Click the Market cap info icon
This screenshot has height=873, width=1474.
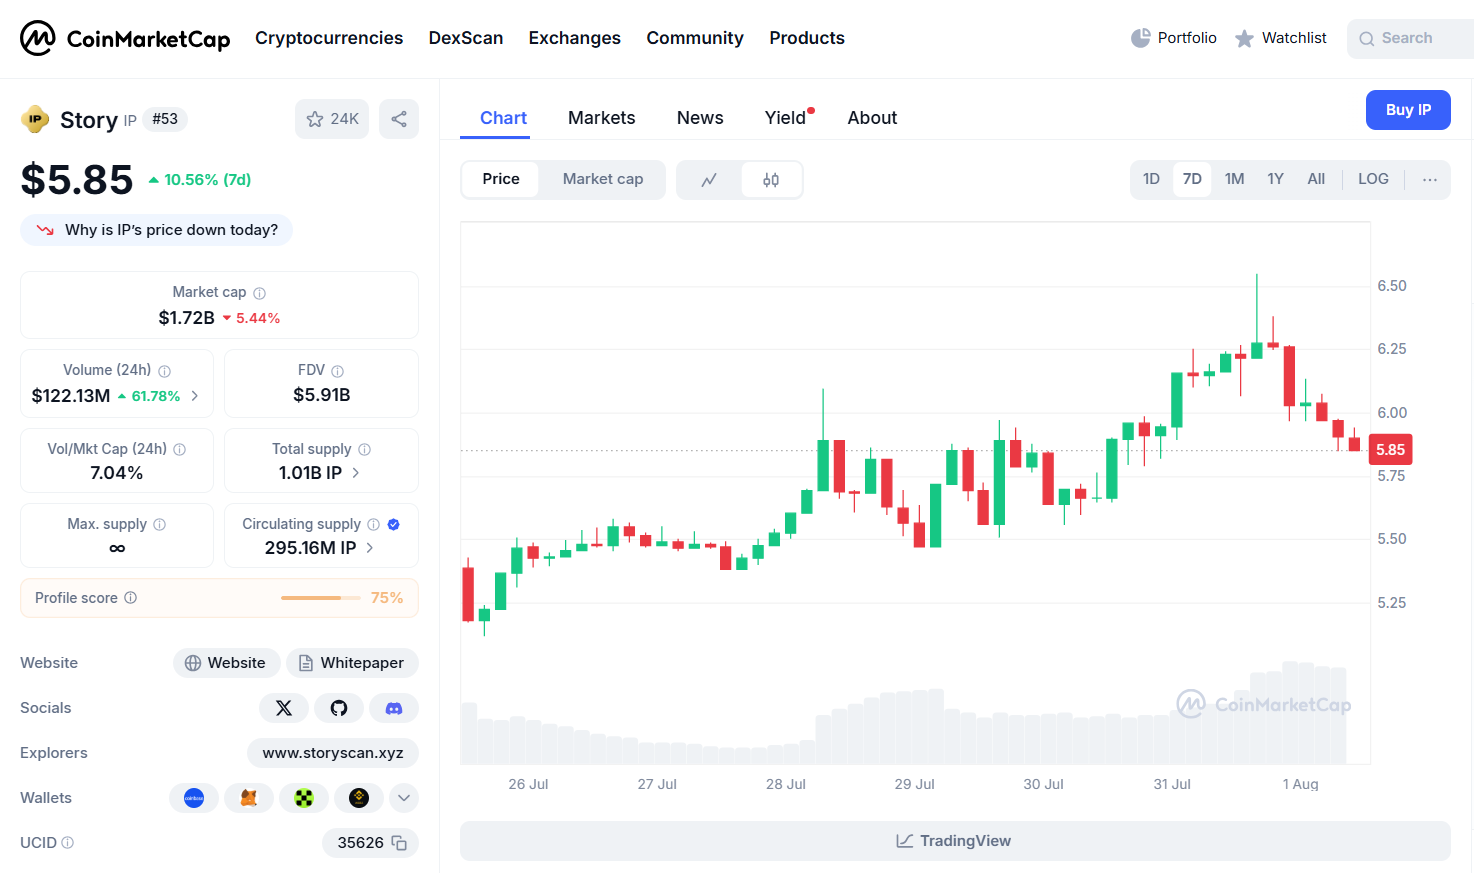point(260,293)
